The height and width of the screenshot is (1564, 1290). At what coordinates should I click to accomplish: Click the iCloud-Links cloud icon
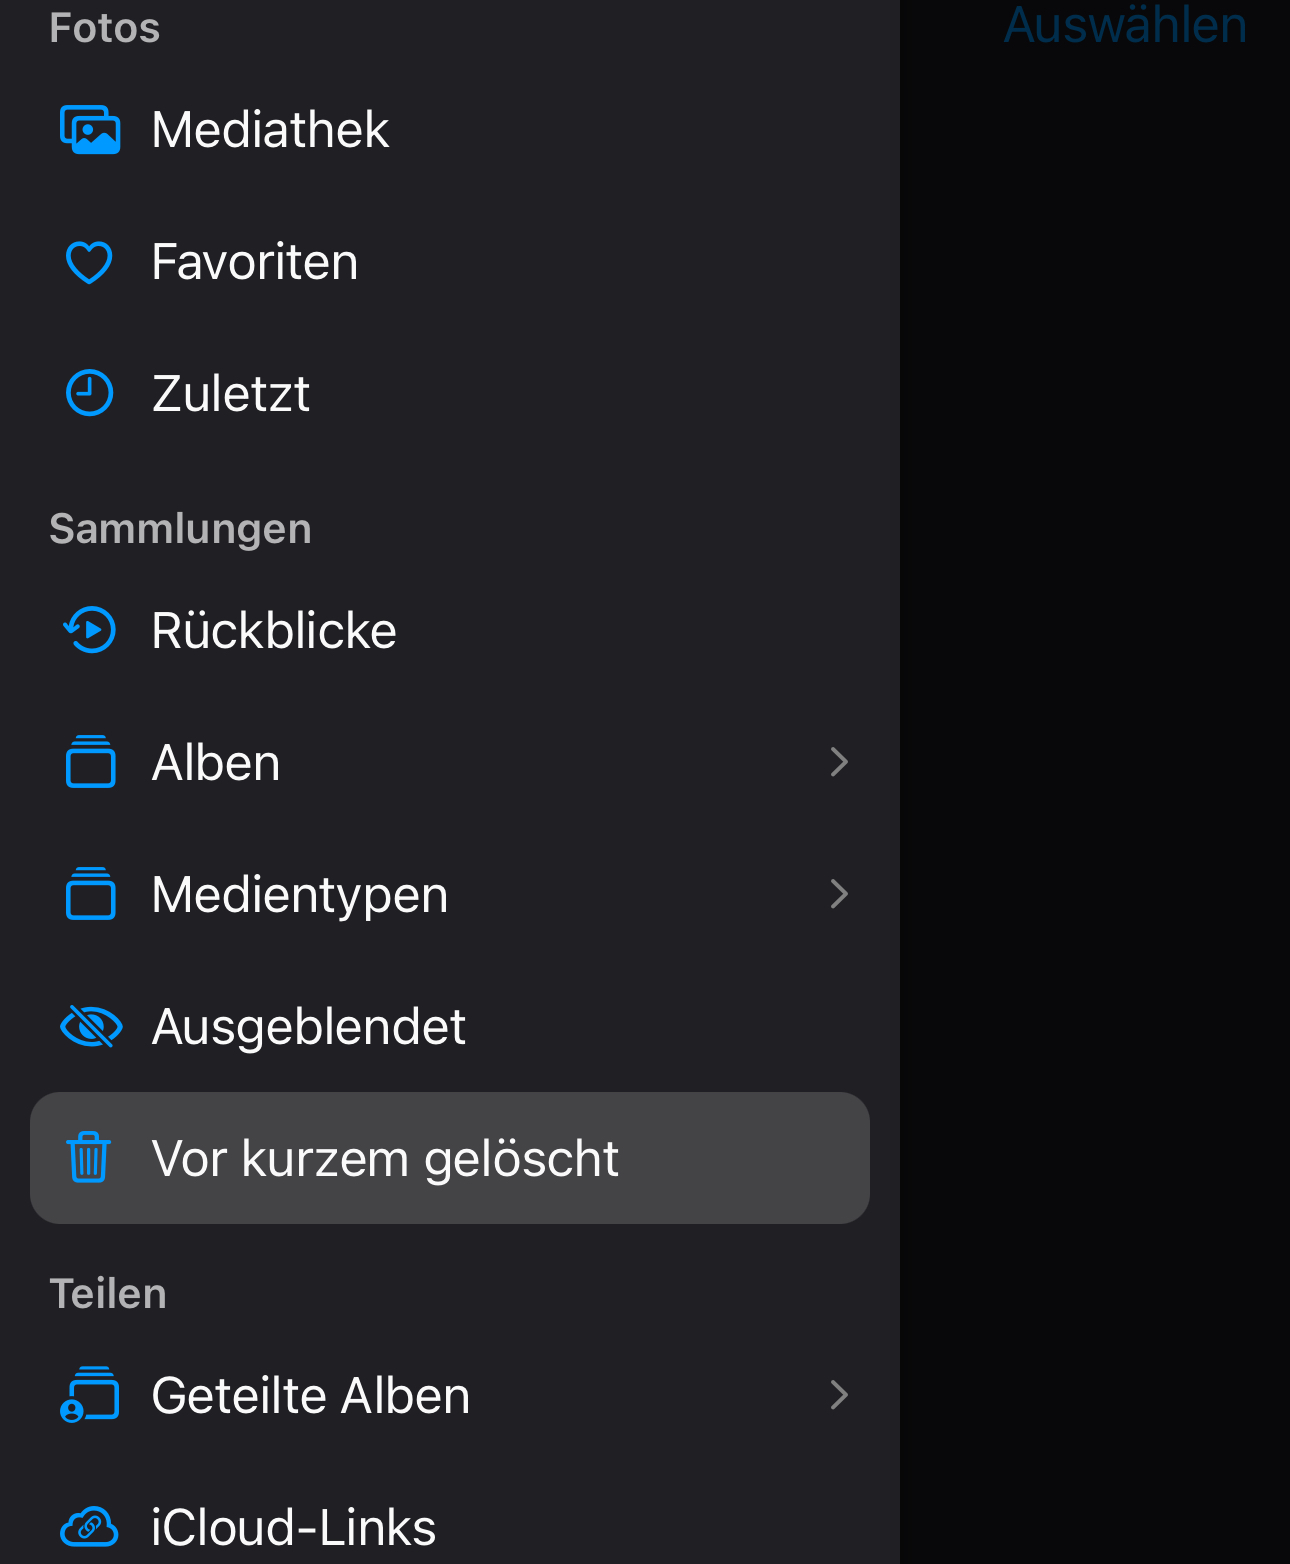pyautogui.click(x=90, y=1527)
